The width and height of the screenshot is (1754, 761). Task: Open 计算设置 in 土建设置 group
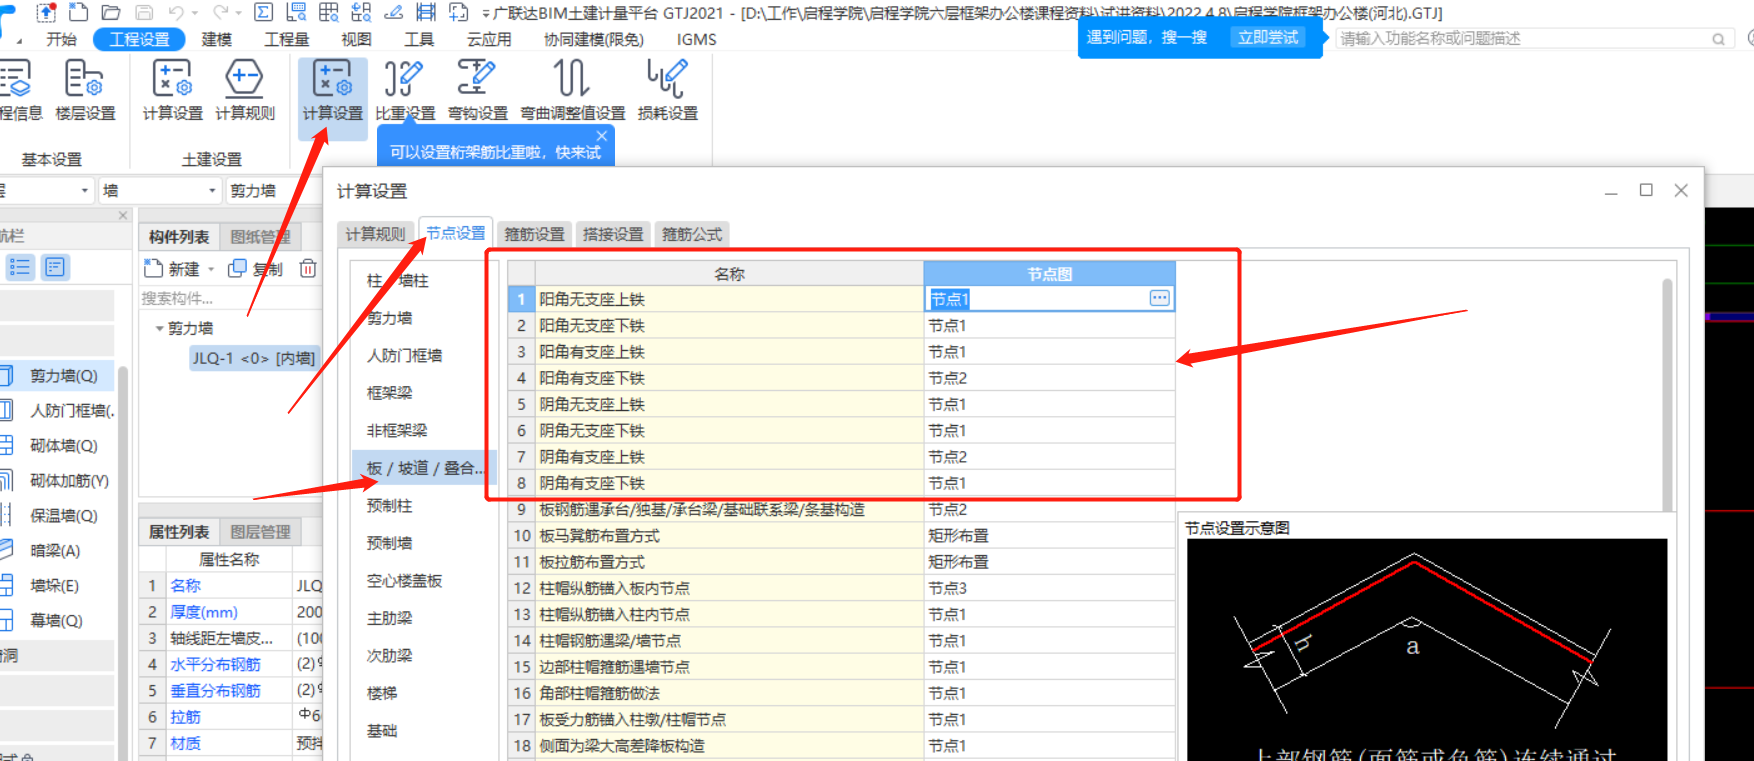172,90
